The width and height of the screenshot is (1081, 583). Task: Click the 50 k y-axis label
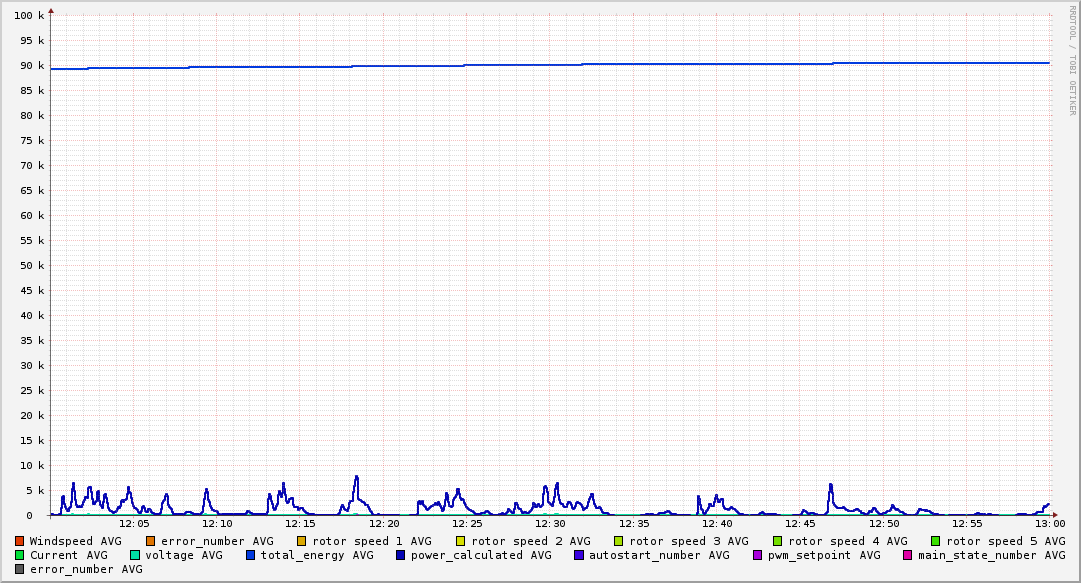pyautogui.click(x=30, y=266)
